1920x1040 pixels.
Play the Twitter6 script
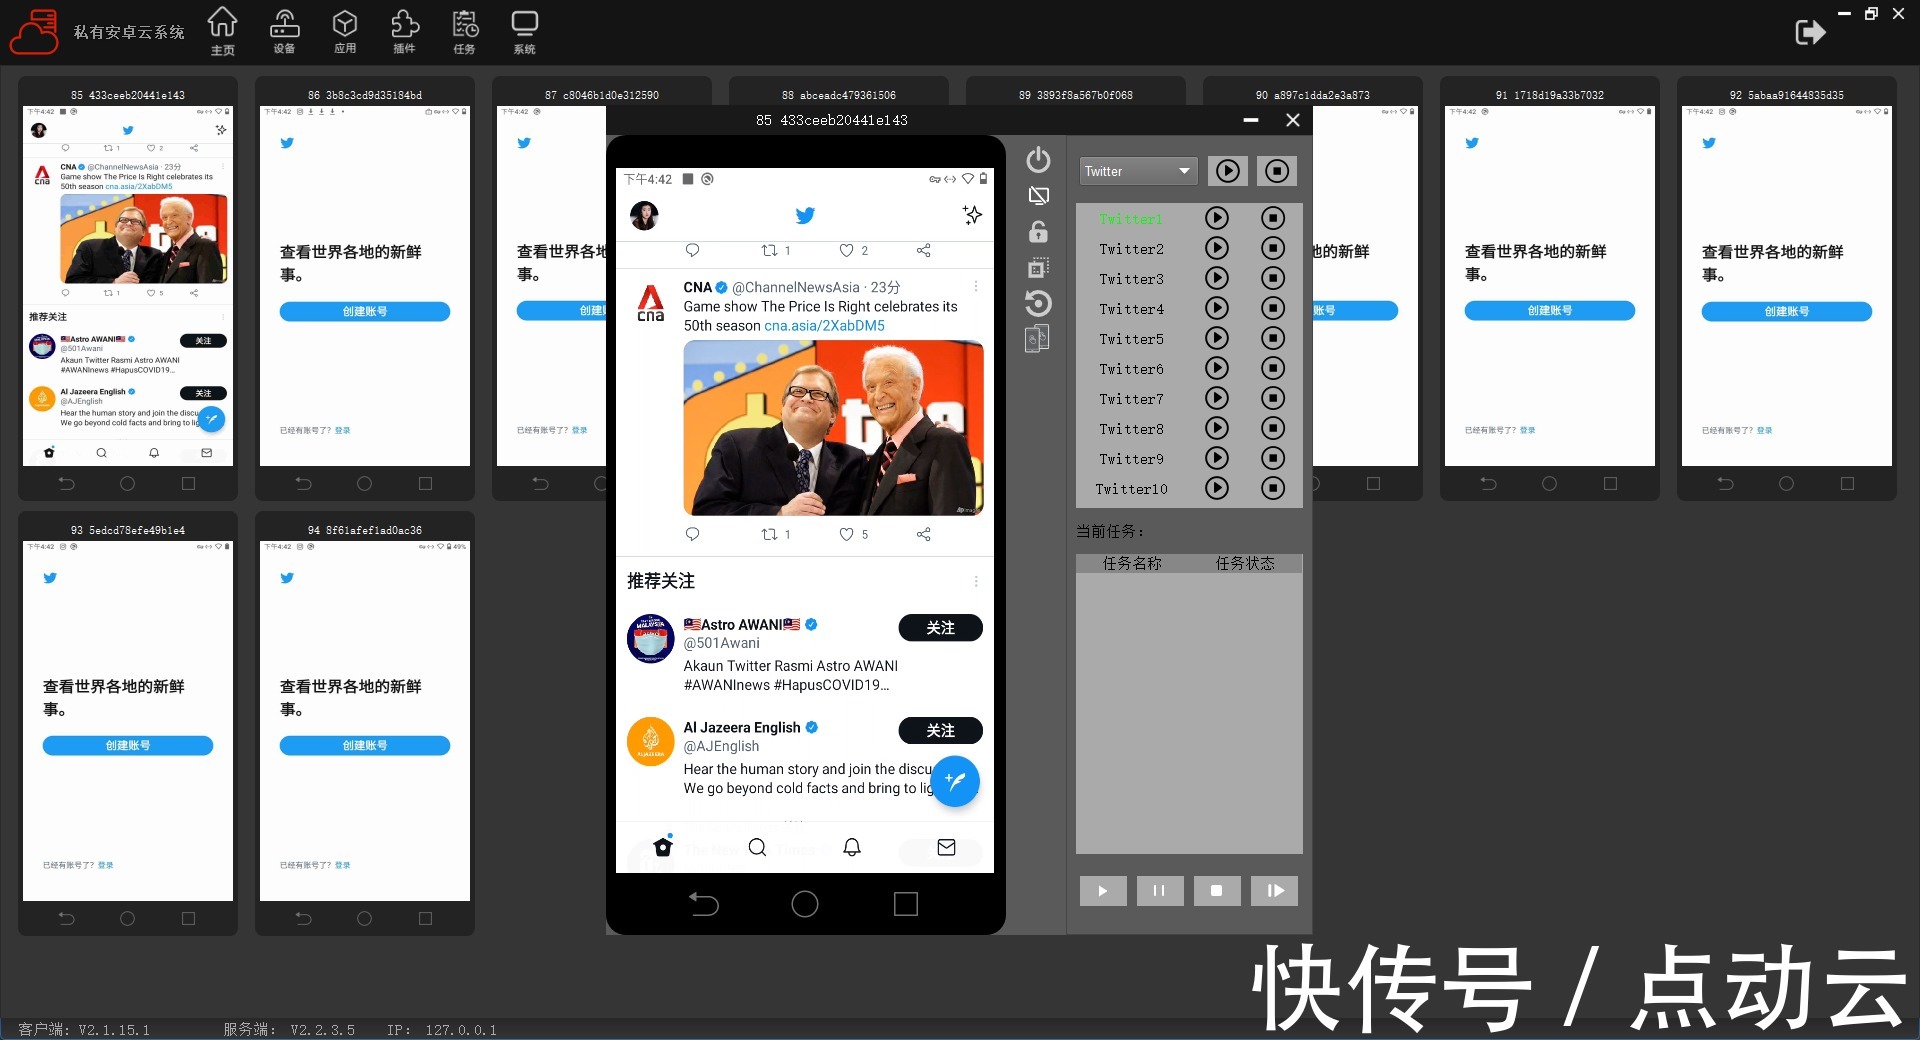(1216, 368)
